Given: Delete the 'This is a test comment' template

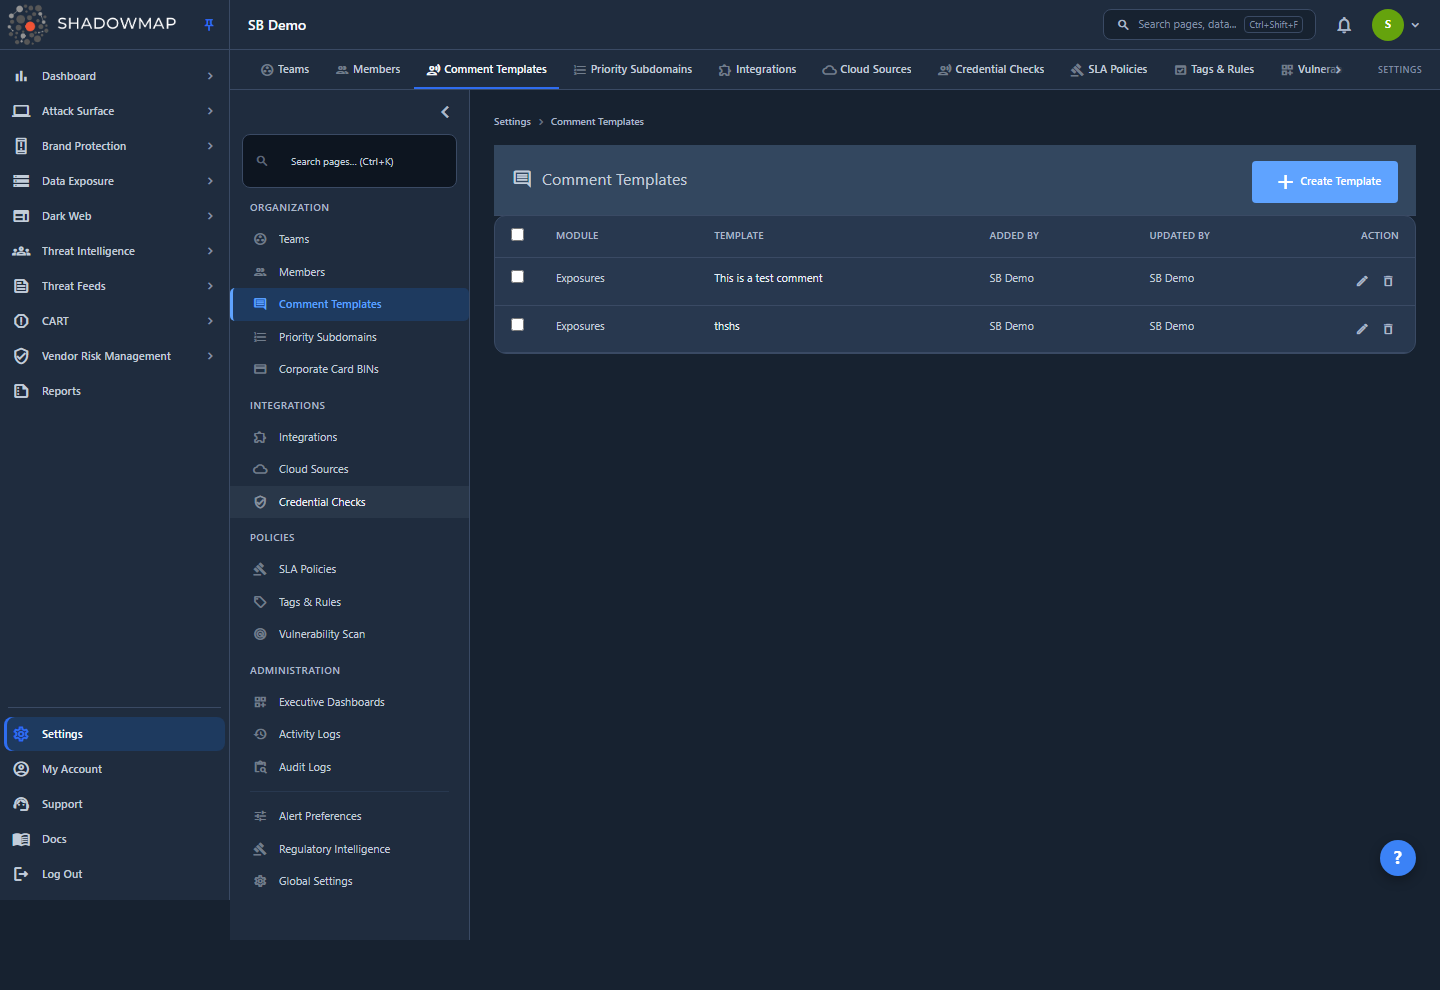Looking at the screenshot, I should [x=1388, y=281].
